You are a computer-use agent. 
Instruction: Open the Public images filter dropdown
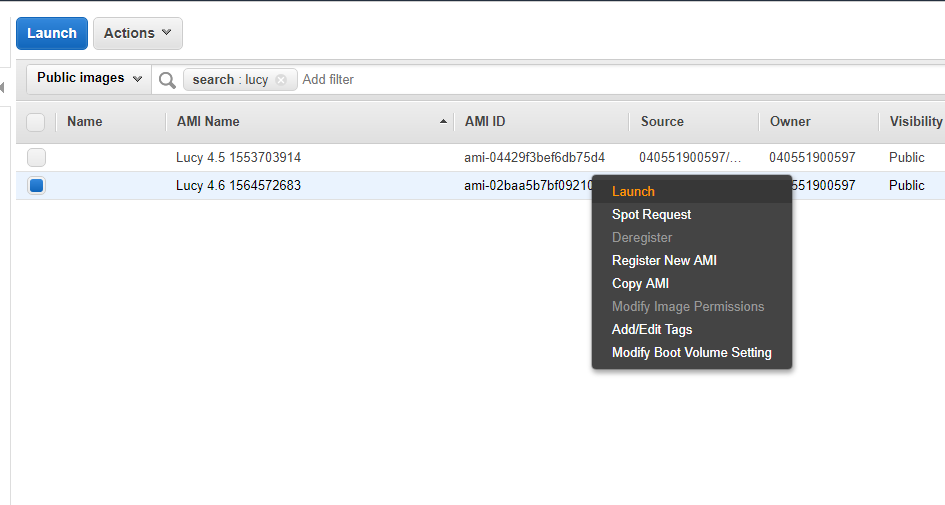(89, 78)
